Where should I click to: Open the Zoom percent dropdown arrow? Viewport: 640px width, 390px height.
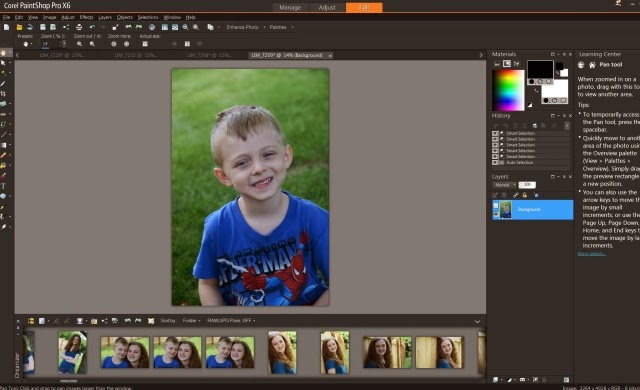point(64,44)
